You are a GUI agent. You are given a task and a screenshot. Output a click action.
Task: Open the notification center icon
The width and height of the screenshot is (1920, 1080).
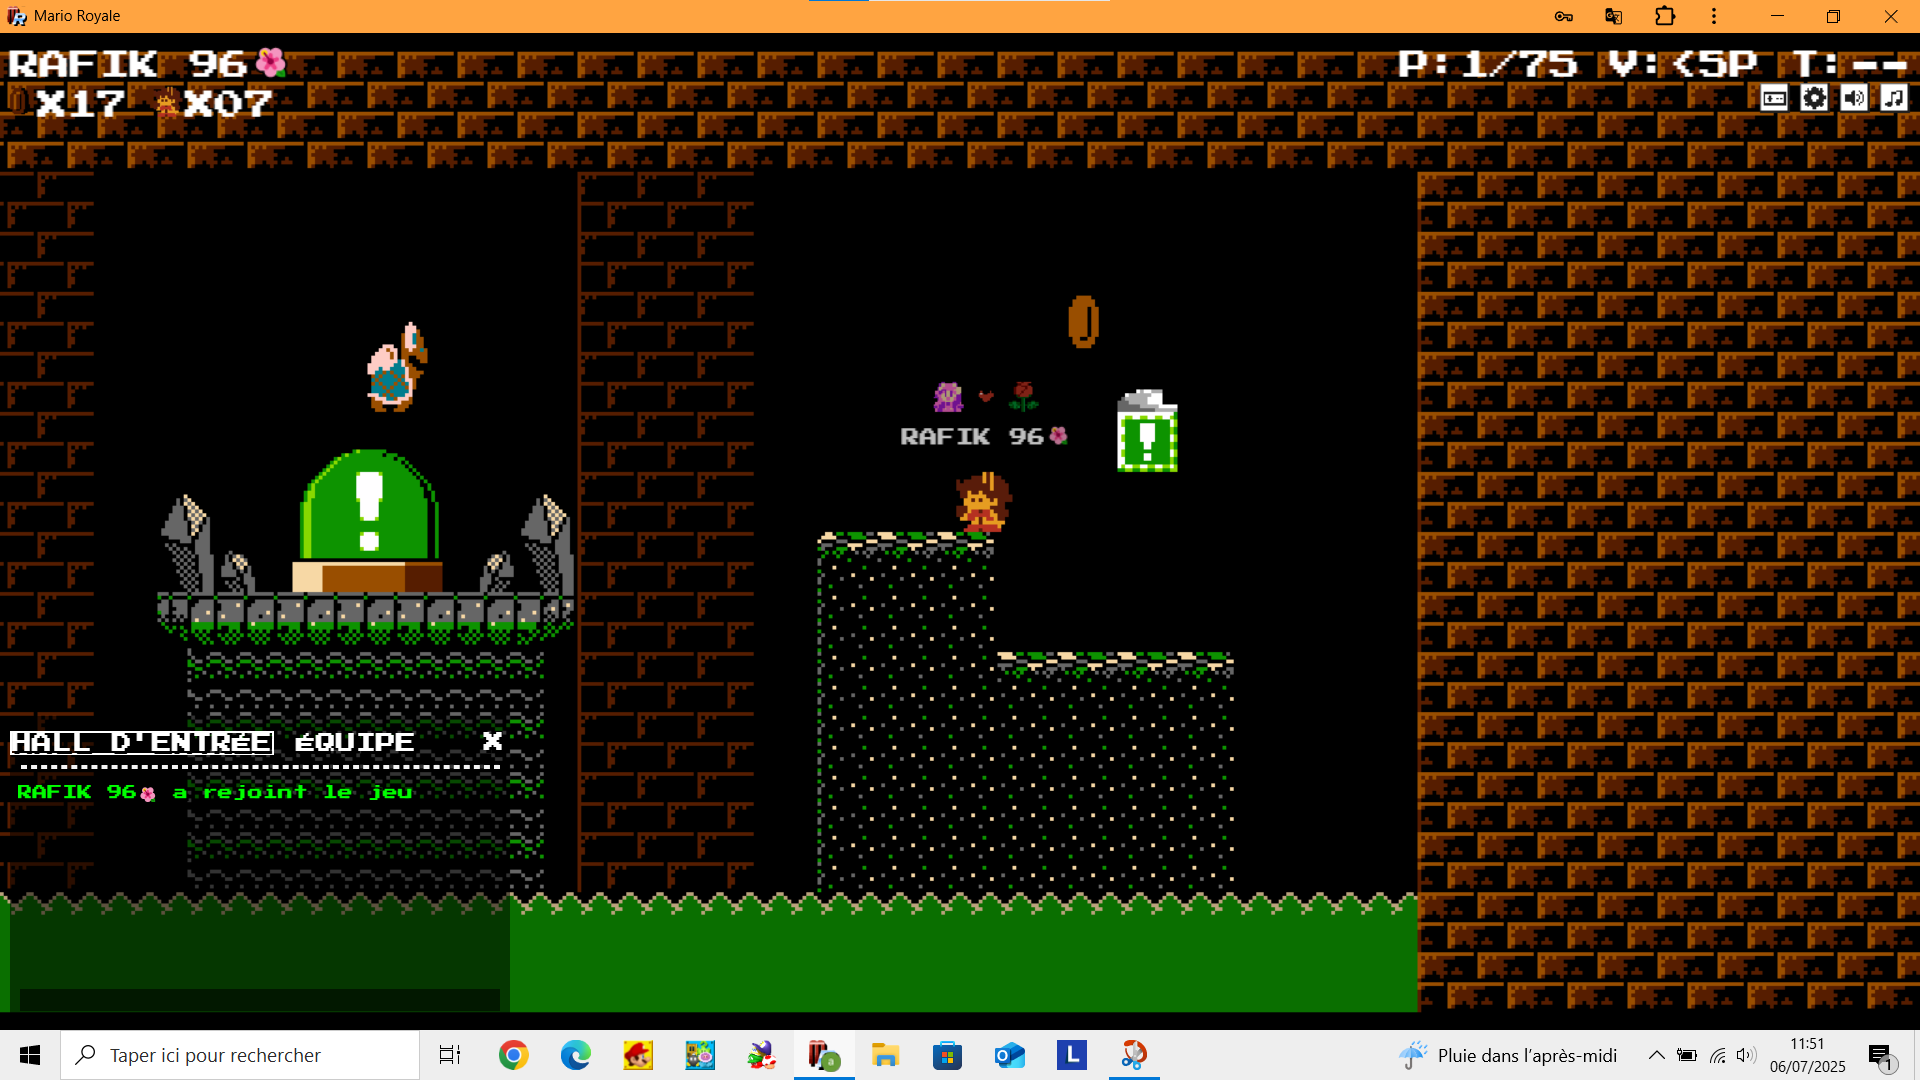(1882, 1056)
